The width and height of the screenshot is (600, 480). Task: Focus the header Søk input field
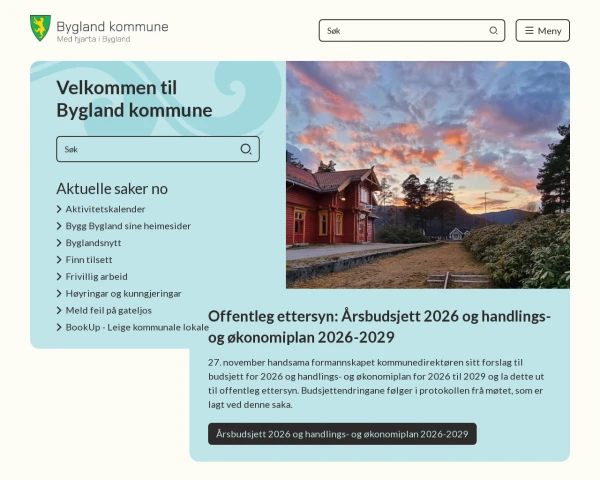point(412,31)
